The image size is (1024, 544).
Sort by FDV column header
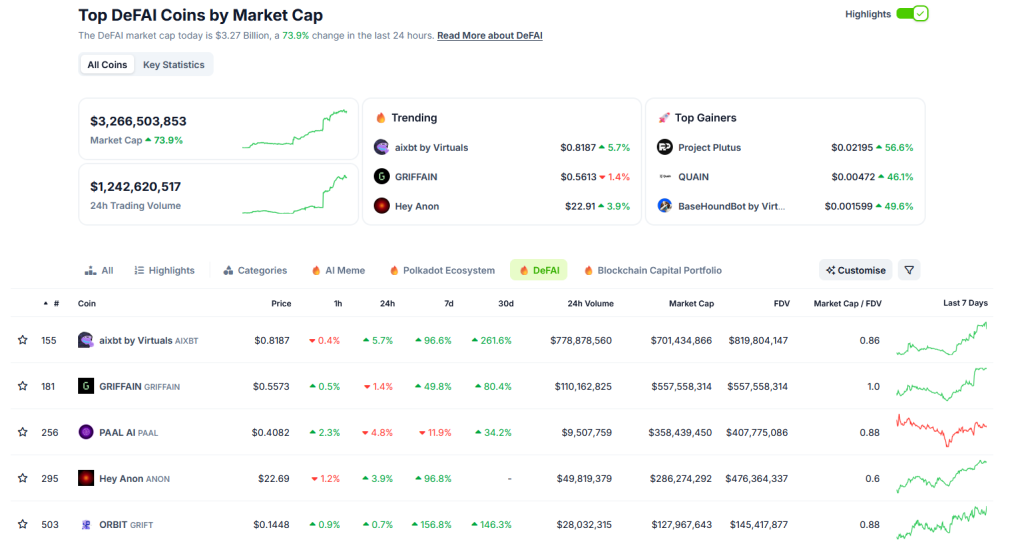click(x=781, y=303)
